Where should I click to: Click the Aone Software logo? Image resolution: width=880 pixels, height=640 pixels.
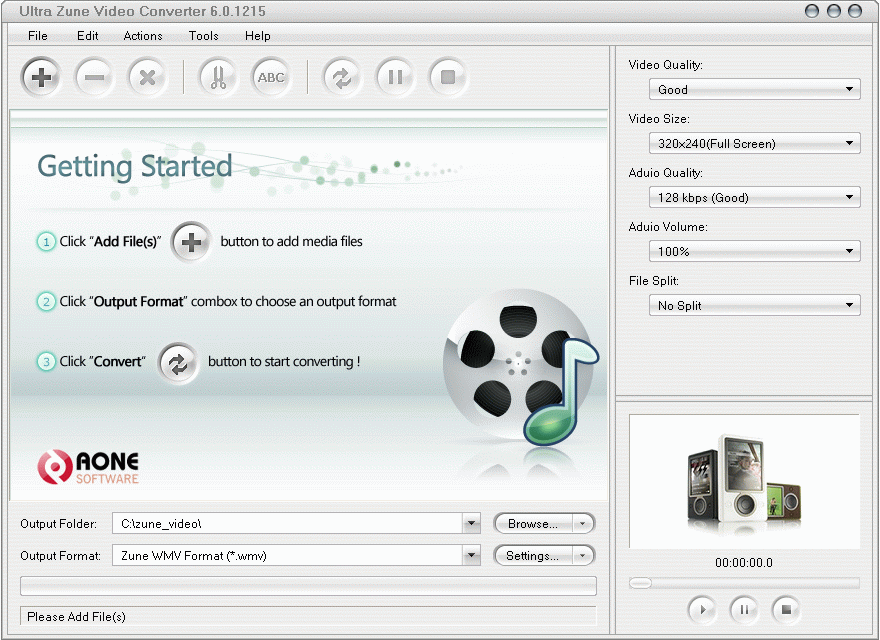pyautogui.click(x=88, y=467)
